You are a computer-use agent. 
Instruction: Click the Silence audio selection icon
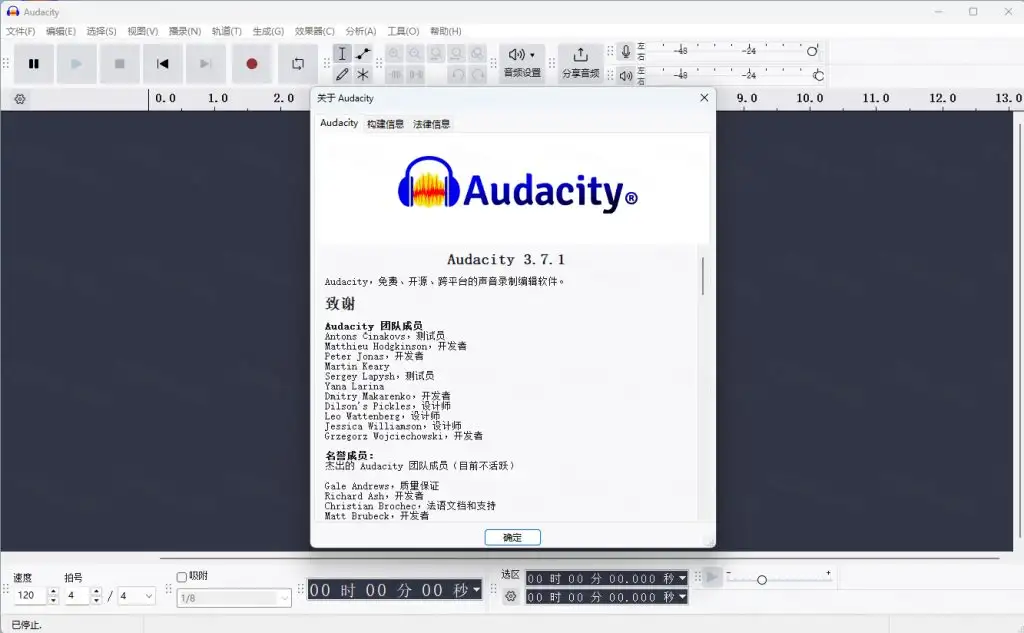click(415, 74)
